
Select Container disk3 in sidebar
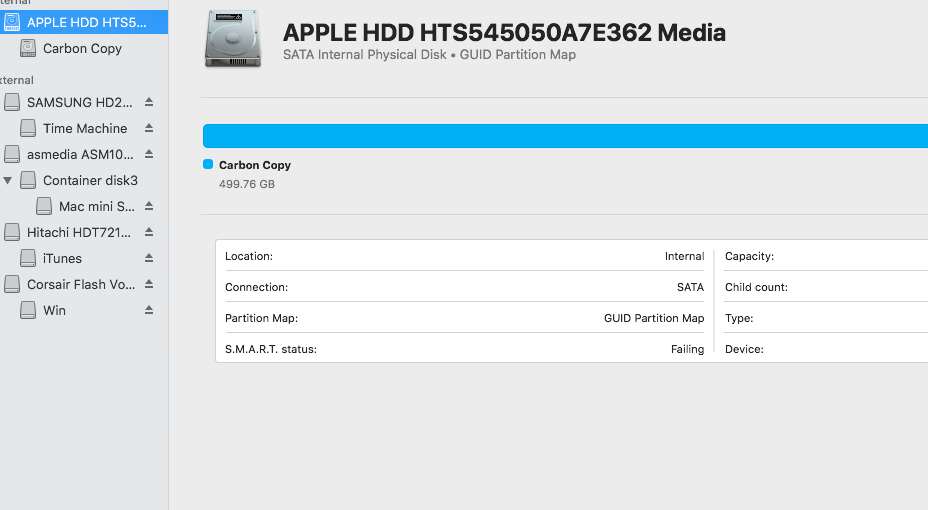click(x=90, y=180)
